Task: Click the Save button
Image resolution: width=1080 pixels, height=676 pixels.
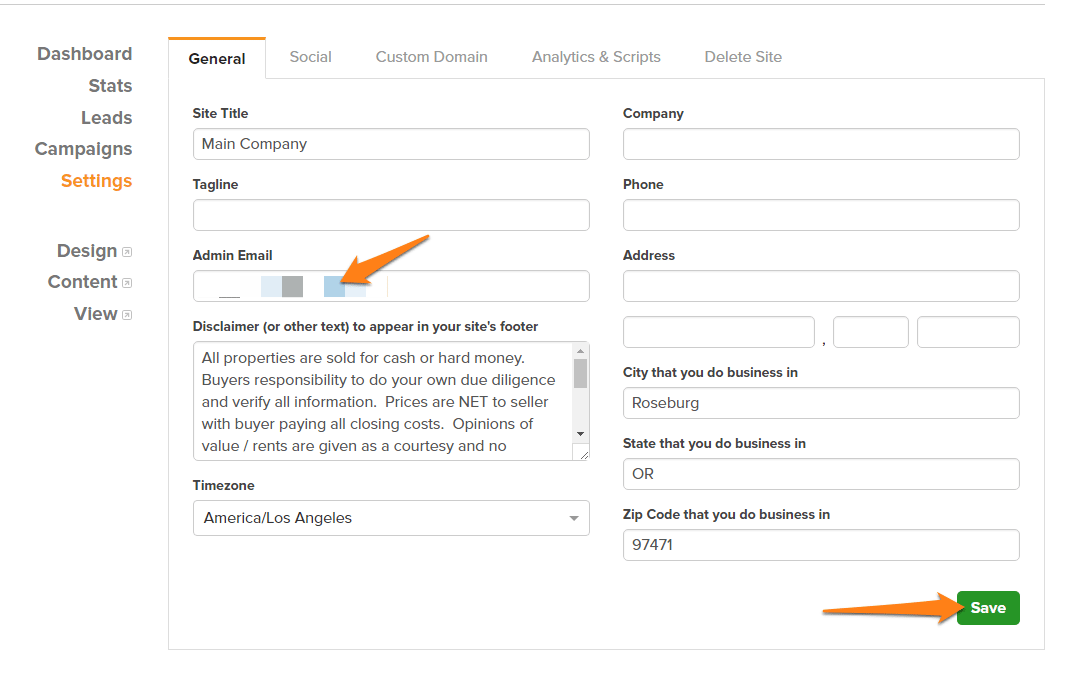Action: tap(988, 607)
